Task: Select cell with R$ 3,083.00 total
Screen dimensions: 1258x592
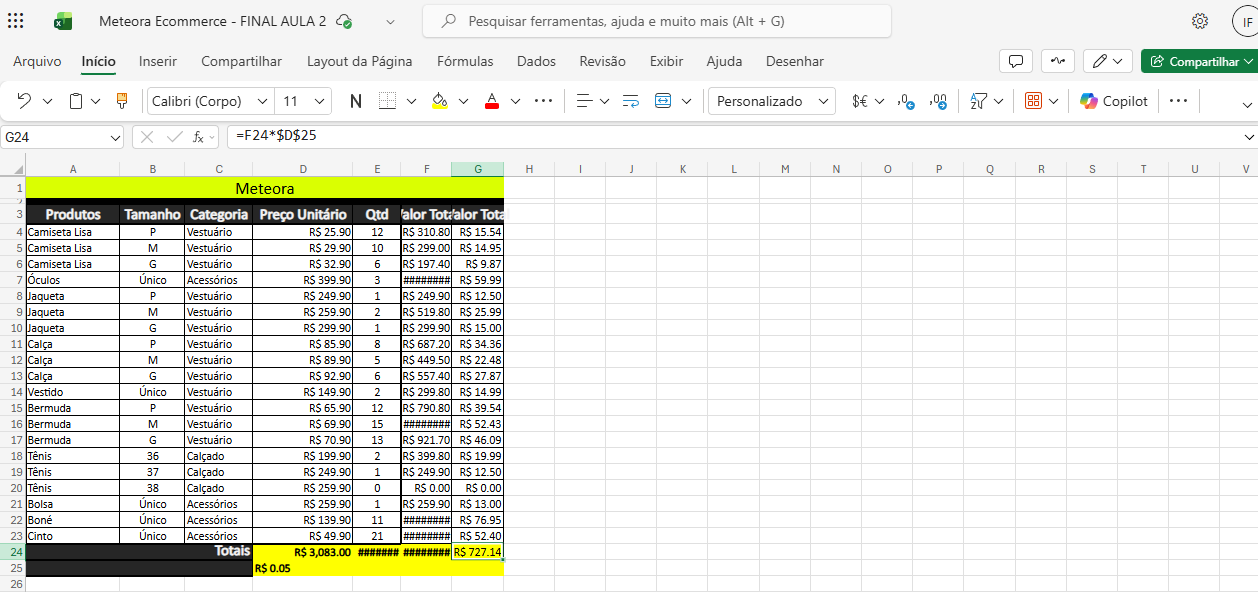Action: tap(302, 552)
